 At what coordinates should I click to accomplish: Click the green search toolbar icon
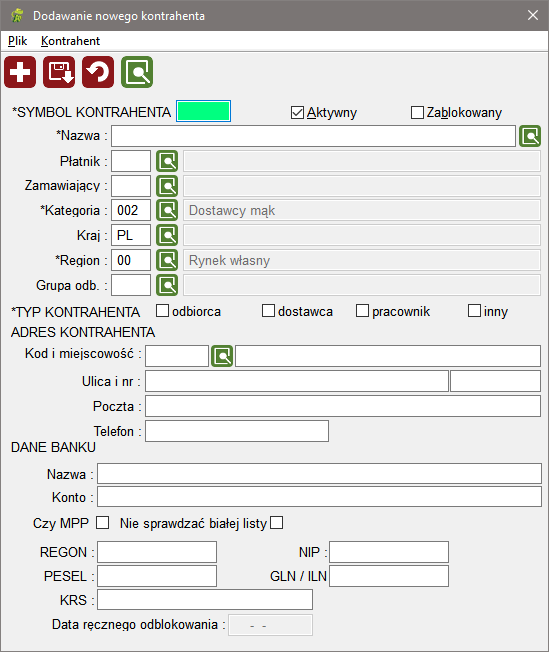[x=137, y=72]
